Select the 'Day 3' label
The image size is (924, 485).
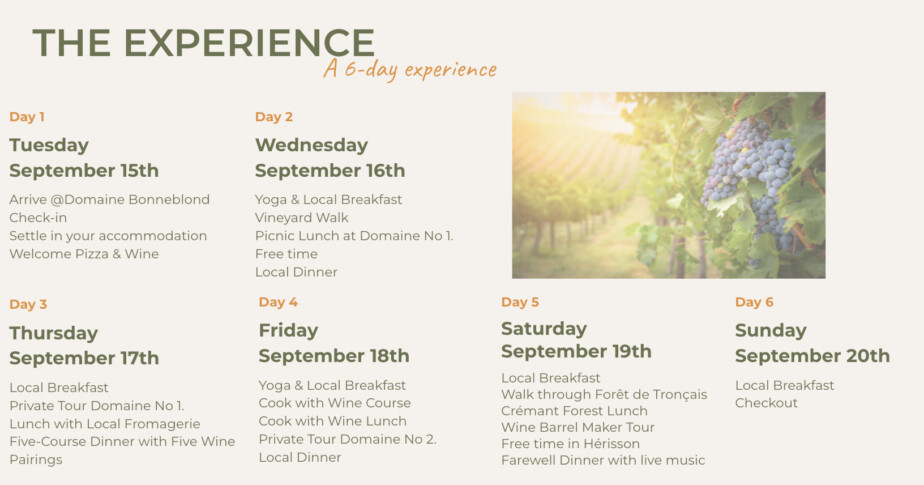pyautogui.click(x=28, y=304)
